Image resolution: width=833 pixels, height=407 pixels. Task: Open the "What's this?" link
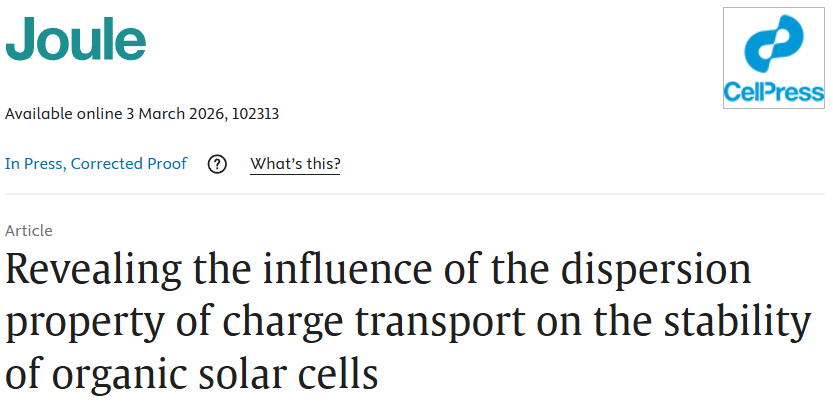(x=295, y=164)
